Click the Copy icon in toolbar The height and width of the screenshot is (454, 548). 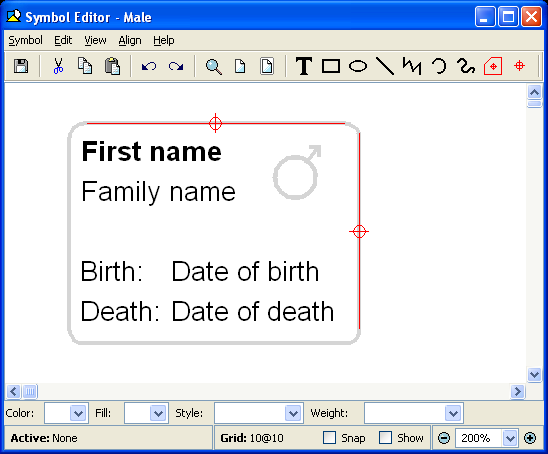point(85,66)
